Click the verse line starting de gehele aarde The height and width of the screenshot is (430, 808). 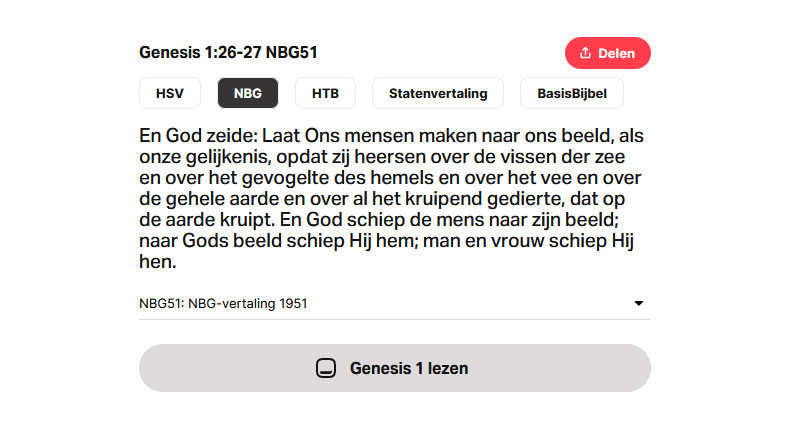click(382, 199)
